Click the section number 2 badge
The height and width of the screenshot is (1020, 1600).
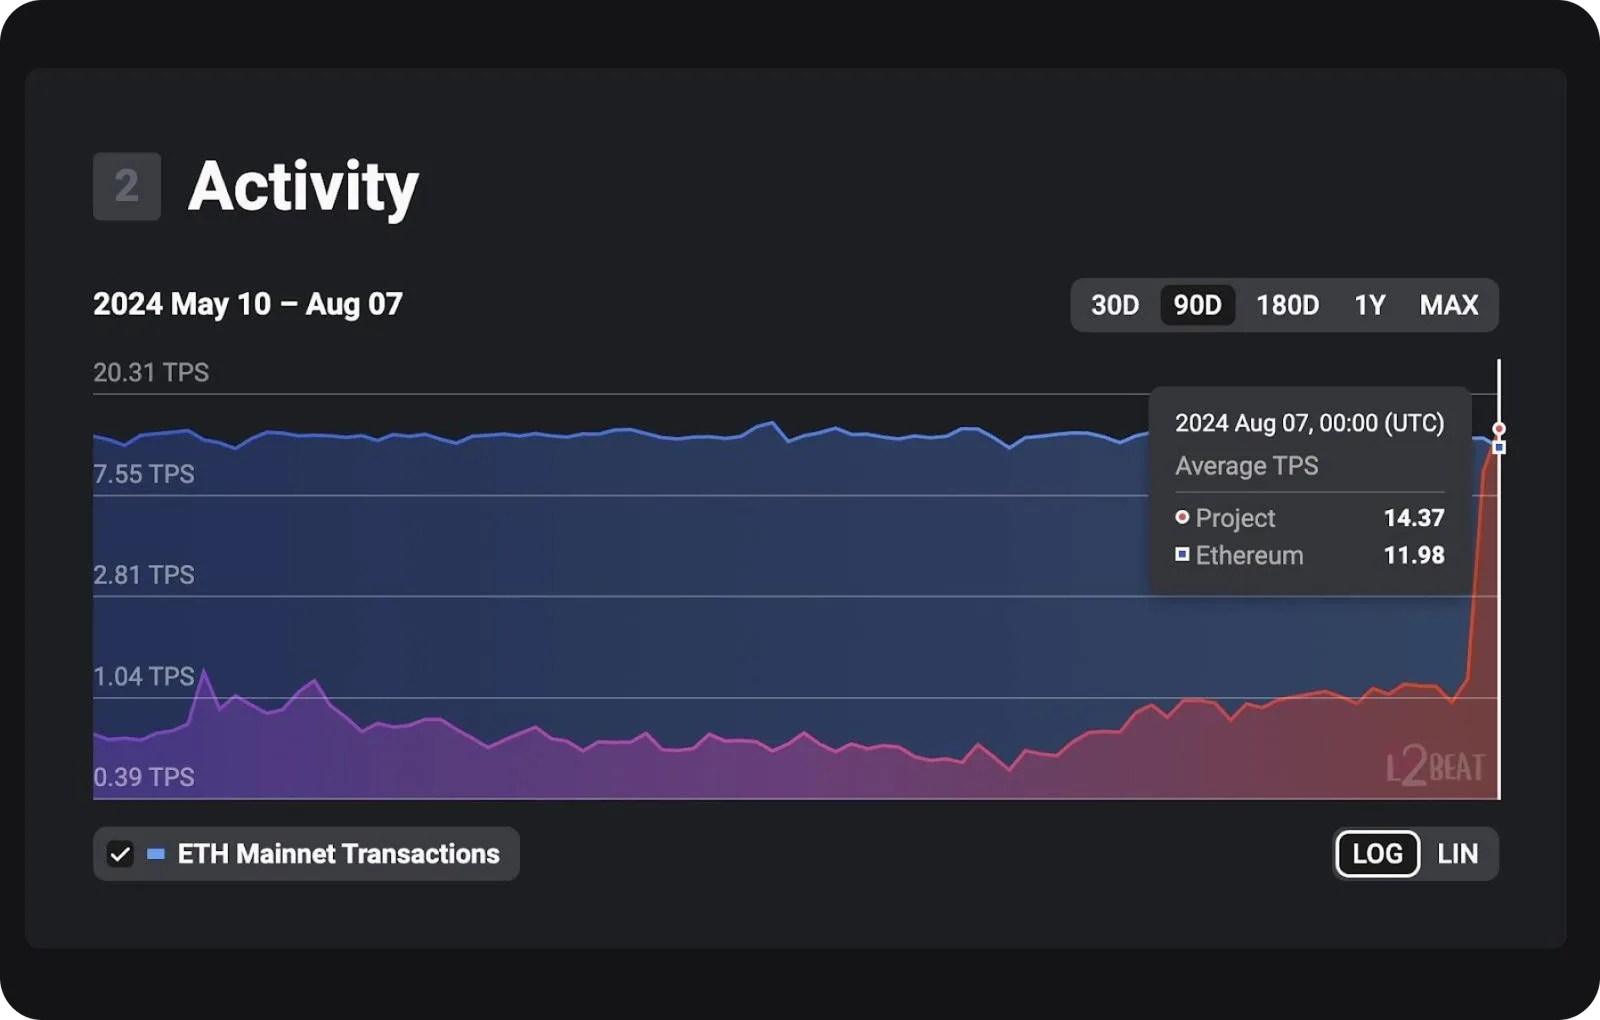tap(127, 186)
